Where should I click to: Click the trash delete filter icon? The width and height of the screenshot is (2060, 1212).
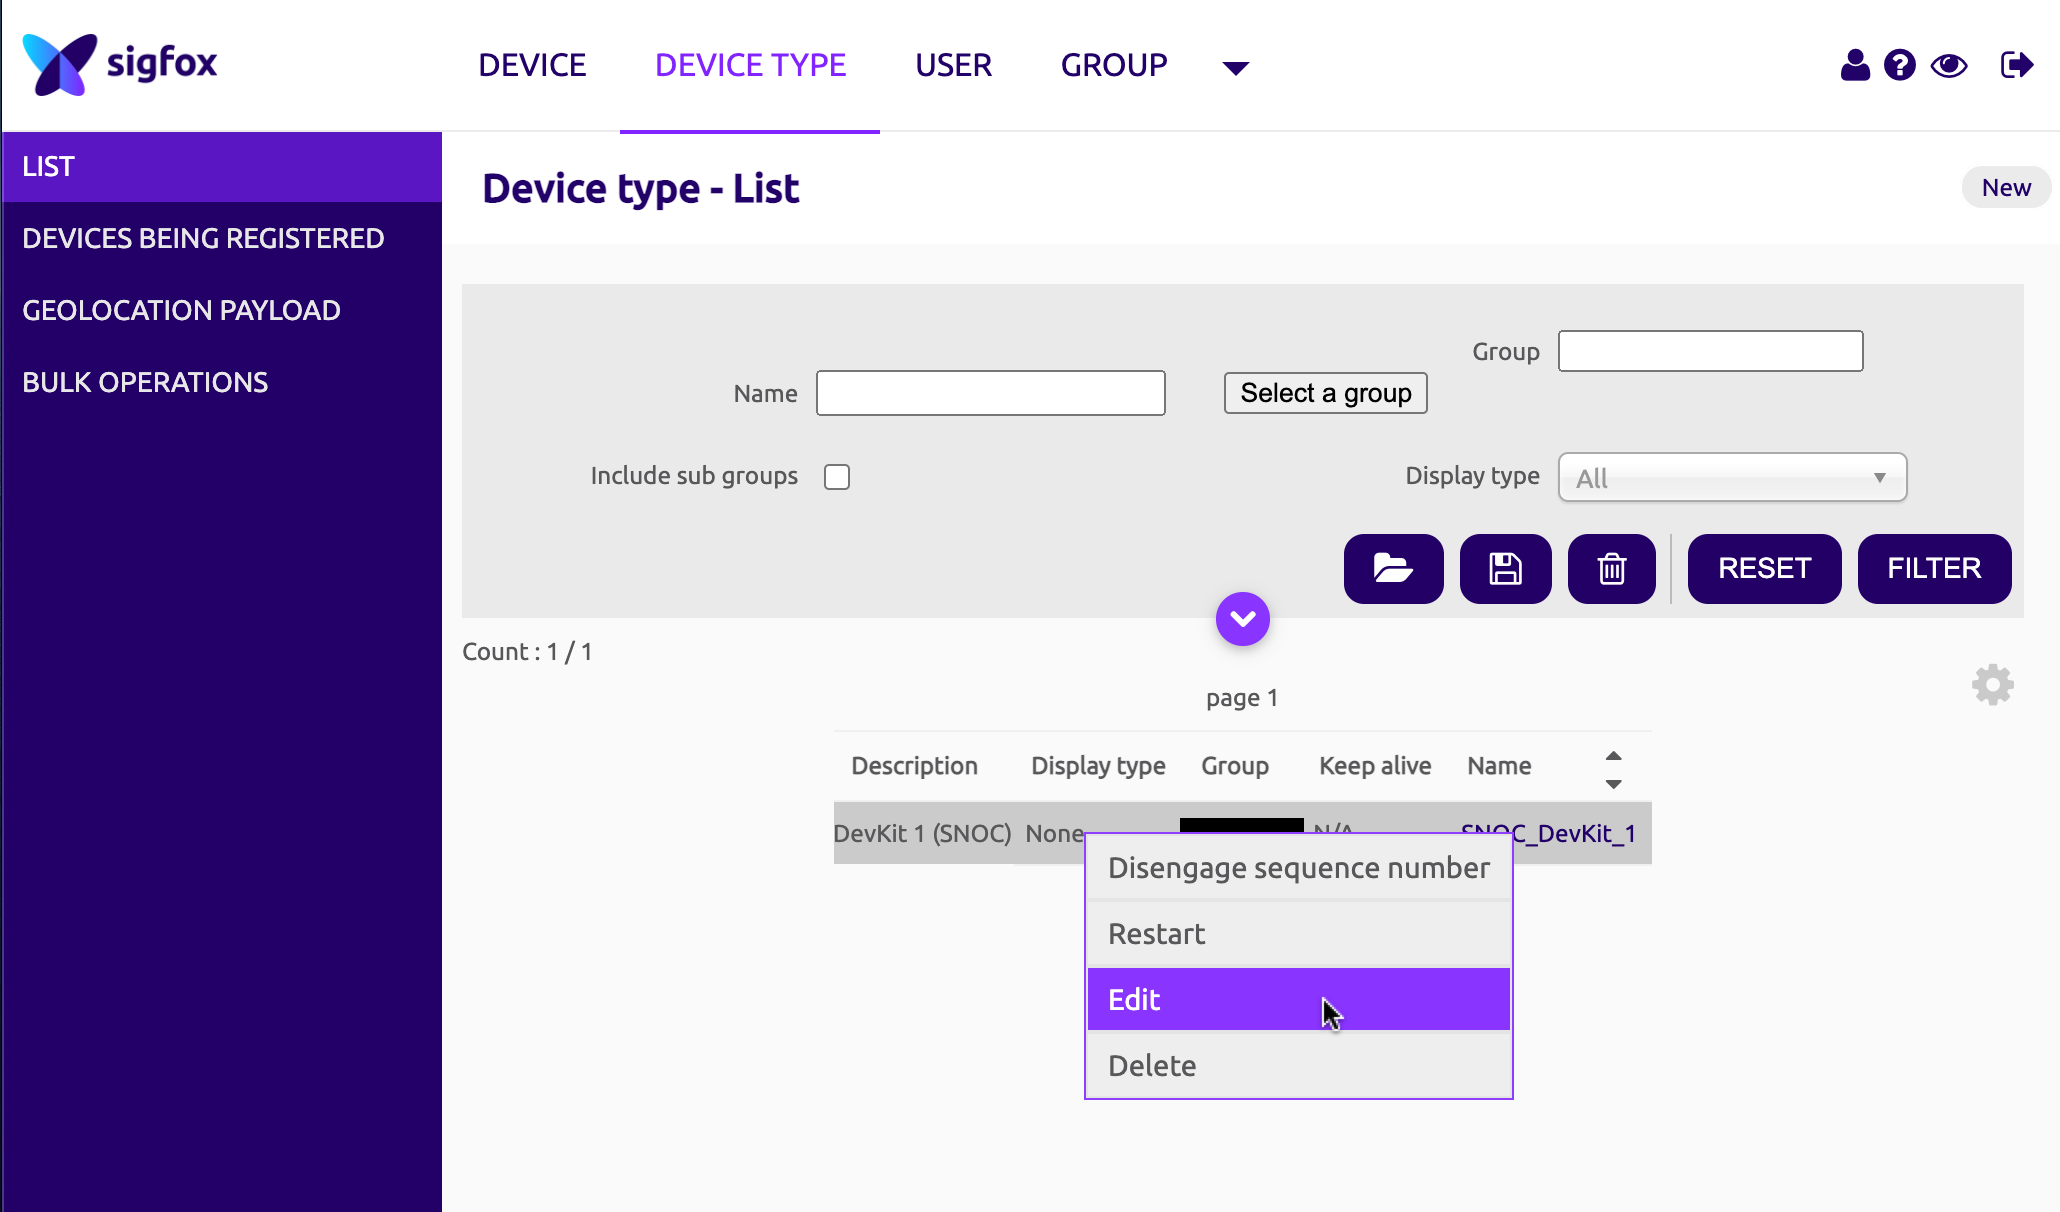coord(1611,569)
